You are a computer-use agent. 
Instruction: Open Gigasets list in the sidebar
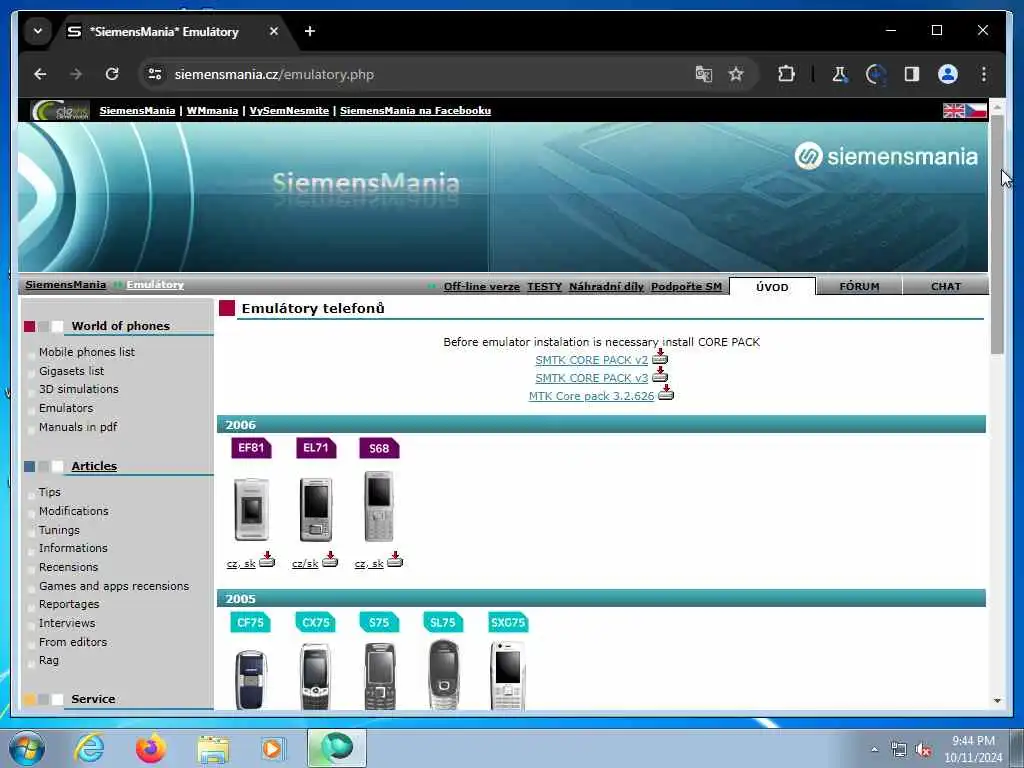(x=71, y=371)
